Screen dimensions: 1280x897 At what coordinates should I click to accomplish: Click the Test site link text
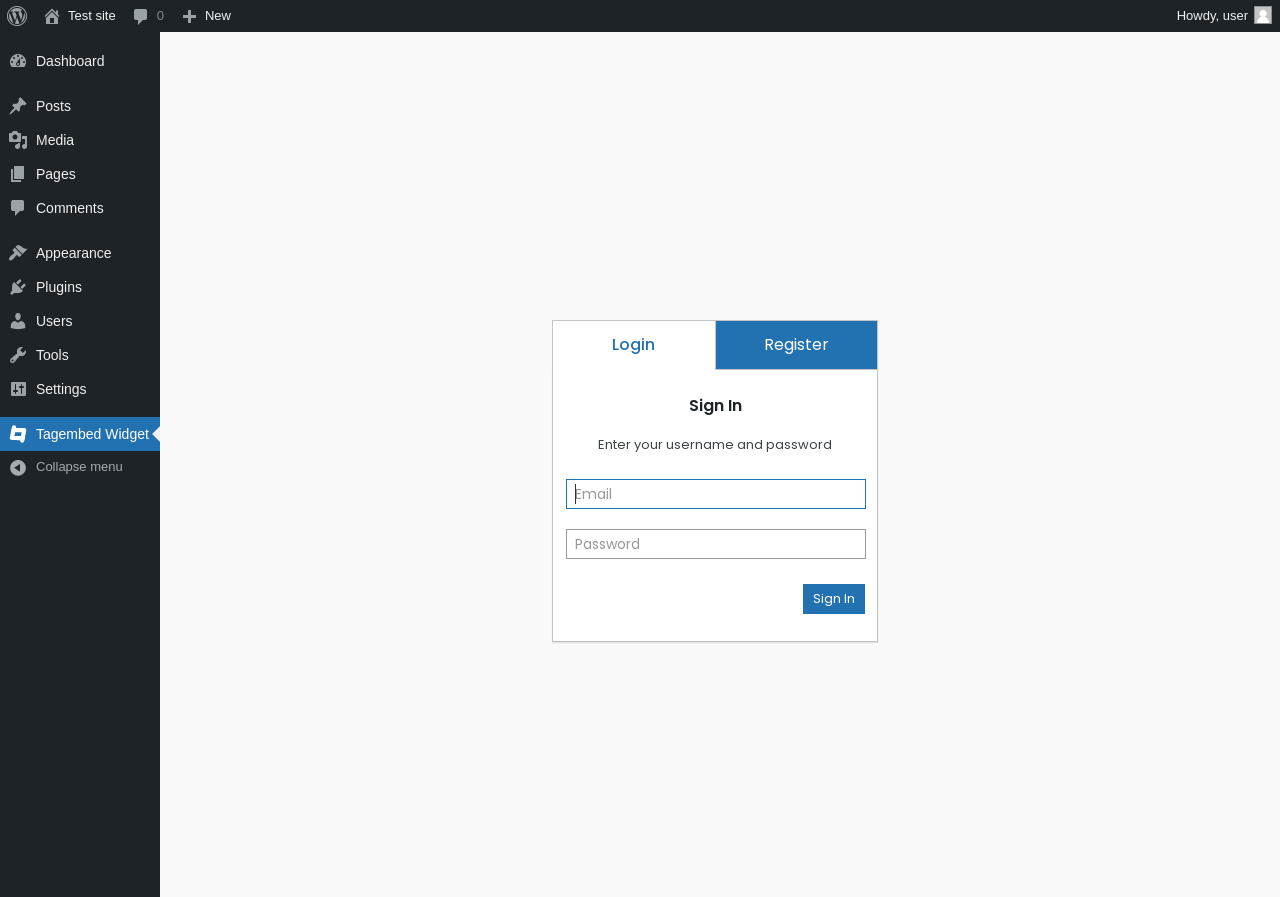(92, 16)
